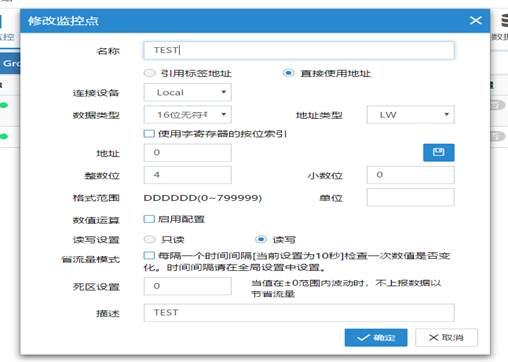This screenshot has width=508, height=362.
Task: Tick the 启用配置 checkbox
Action: pos(149,219)
